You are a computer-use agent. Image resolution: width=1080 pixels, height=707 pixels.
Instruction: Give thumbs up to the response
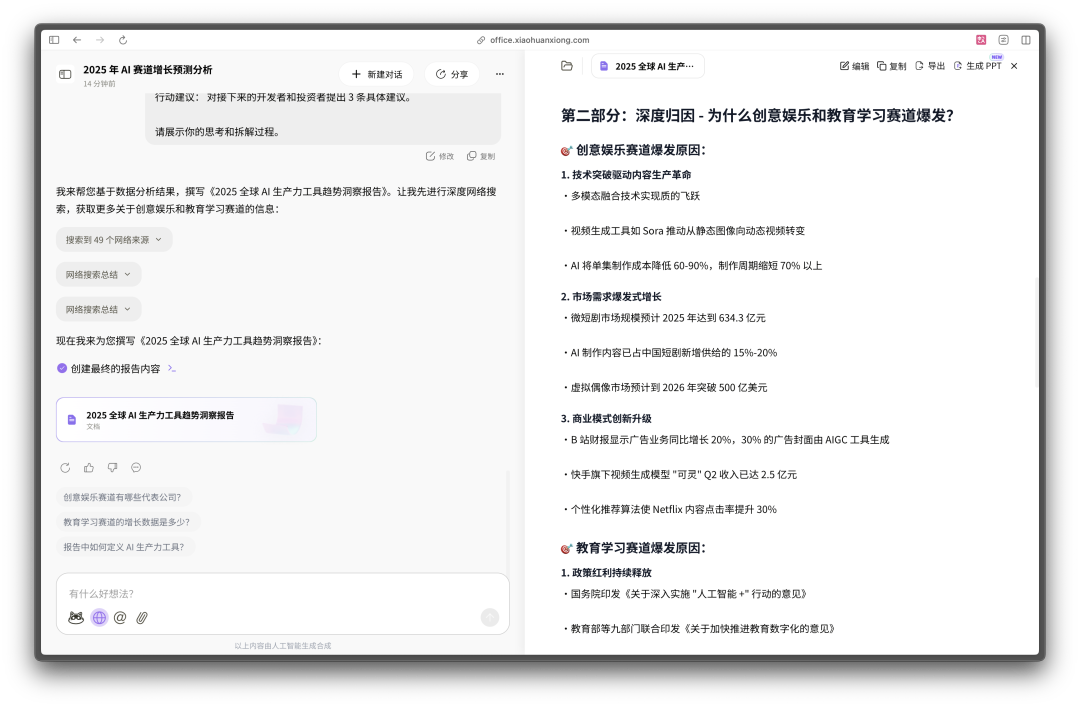tap(89, 468)
